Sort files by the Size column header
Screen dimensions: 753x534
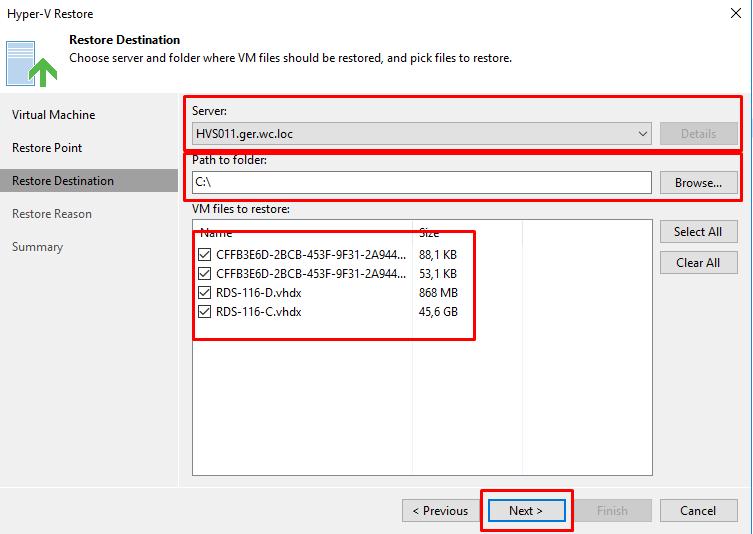tap(429, 233)
